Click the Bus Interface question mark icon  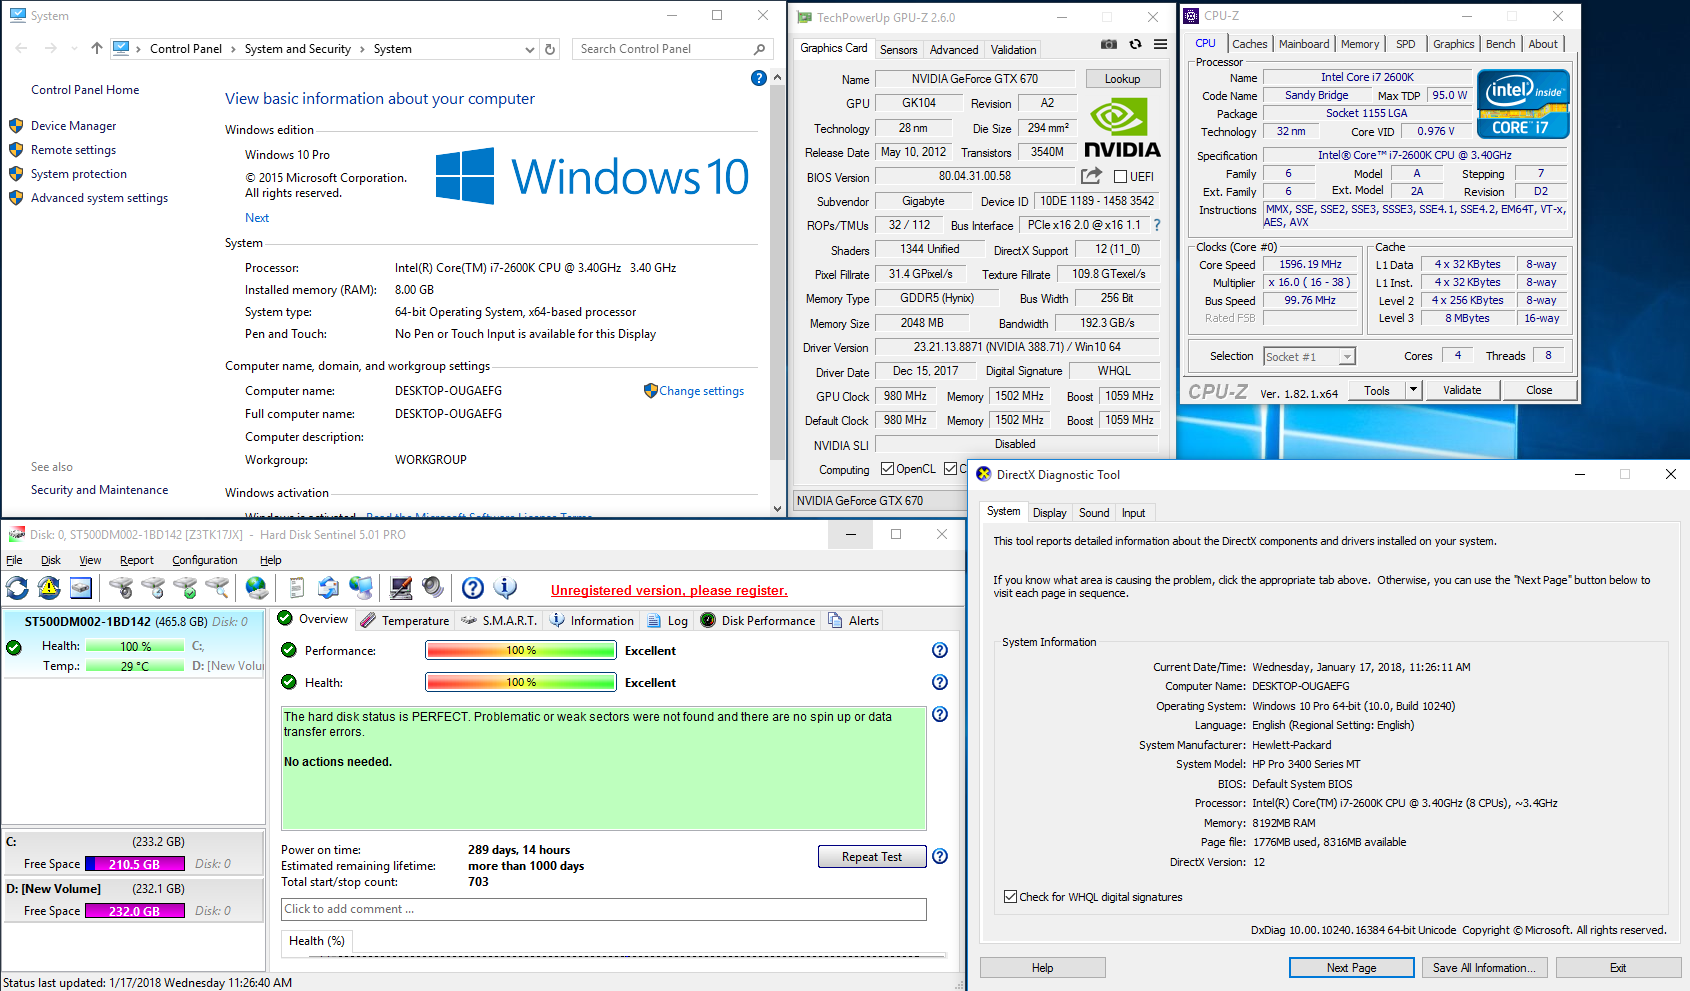click(1157, 225)
